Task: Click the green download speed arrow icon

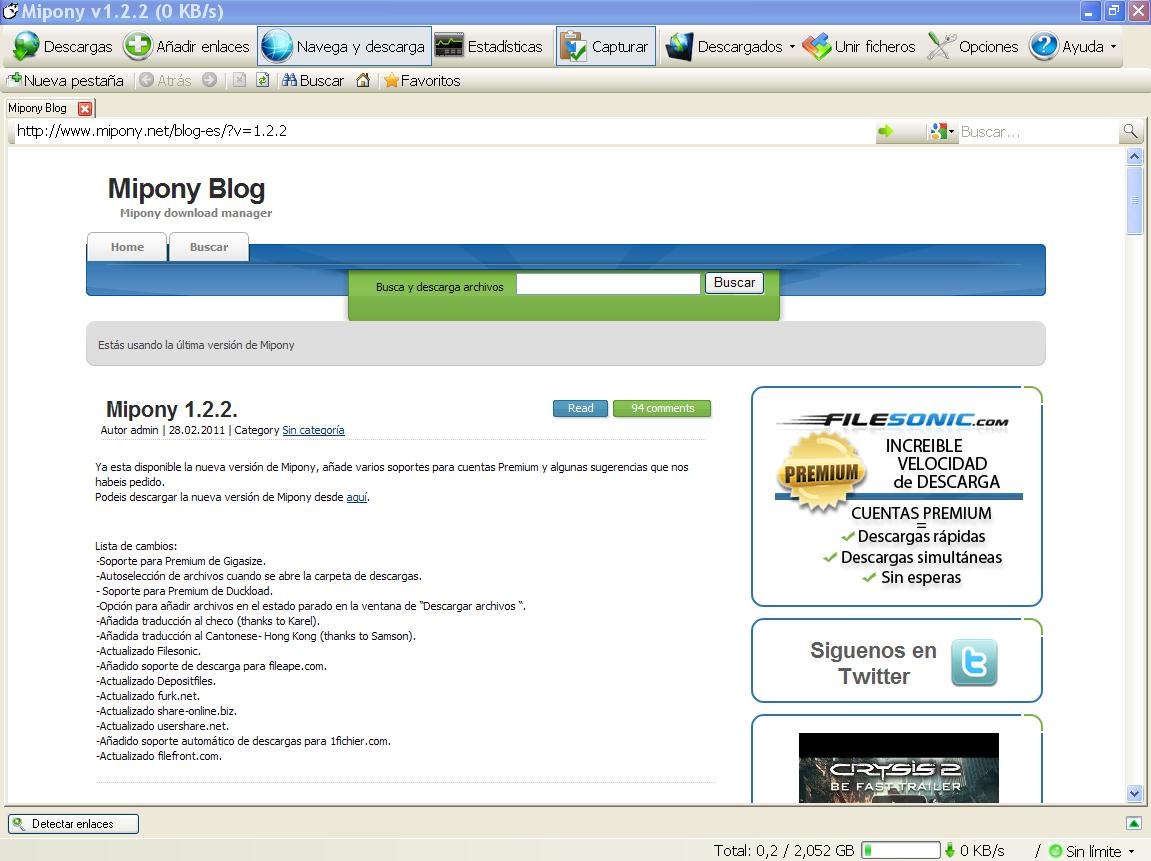Action: pyautogui.click(x=950, y=851)
